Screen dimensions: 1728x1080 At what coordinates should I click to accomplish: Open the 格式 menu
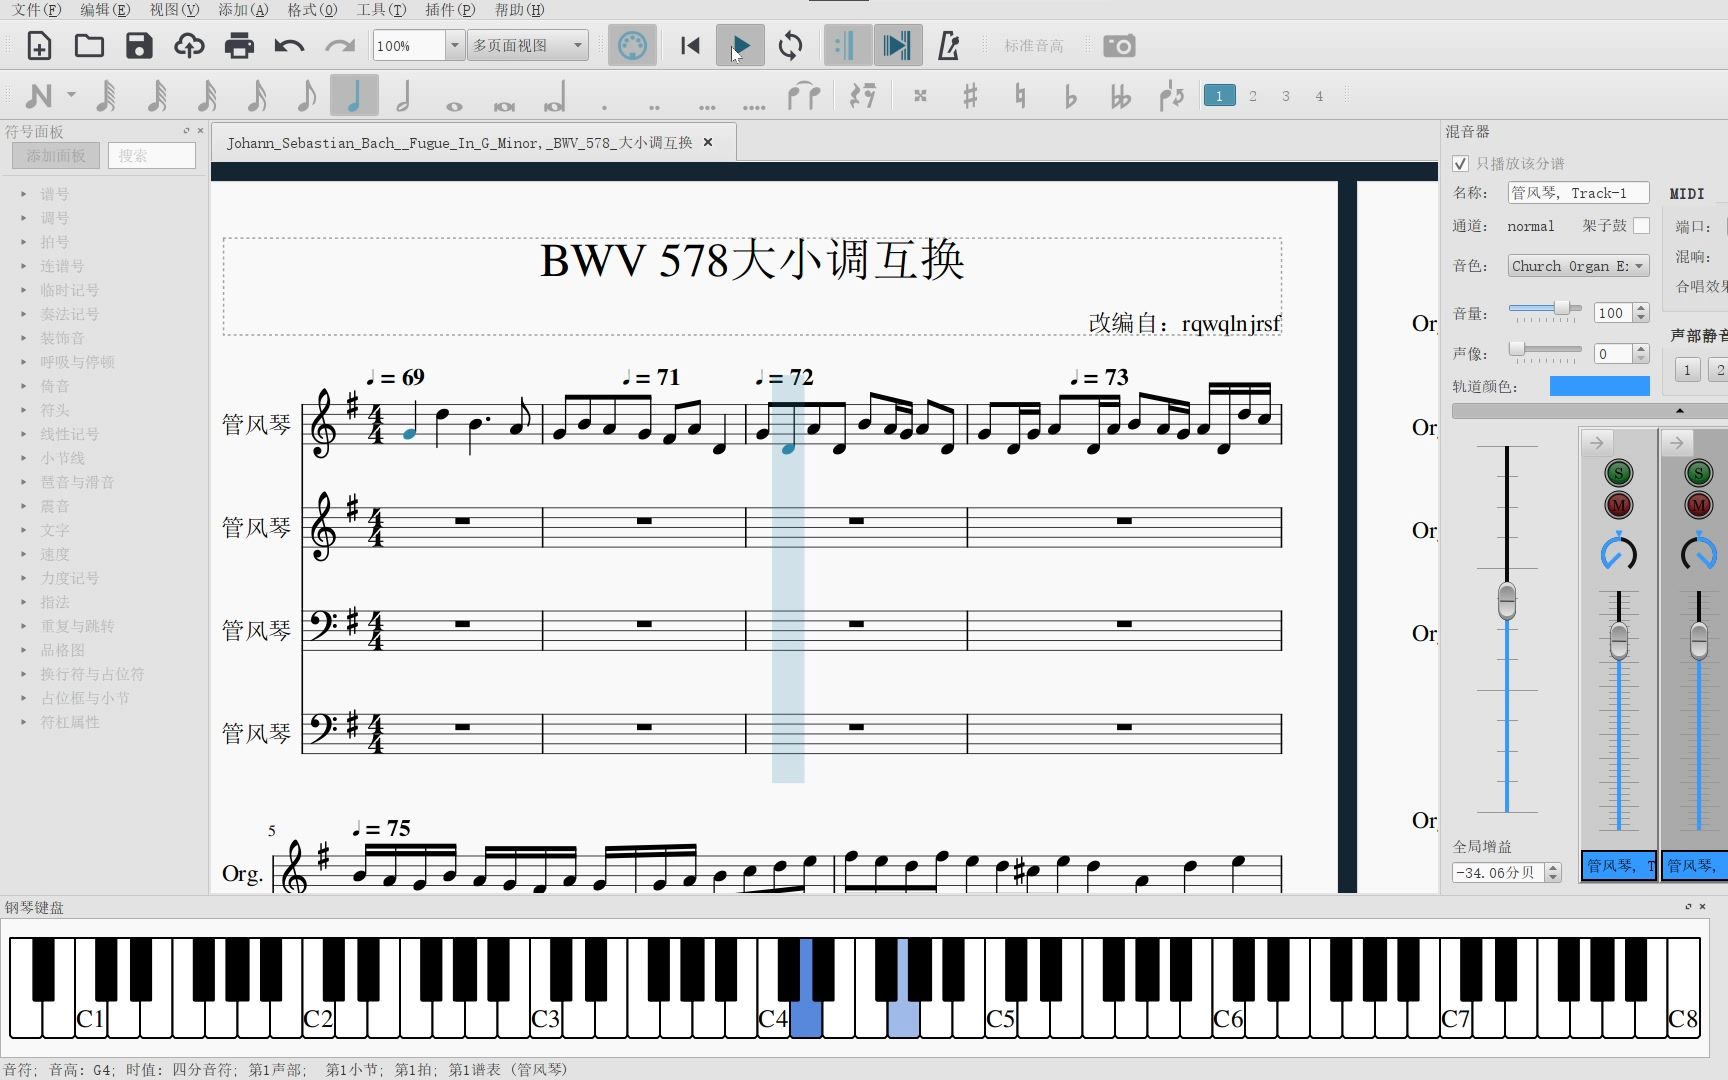312,10
